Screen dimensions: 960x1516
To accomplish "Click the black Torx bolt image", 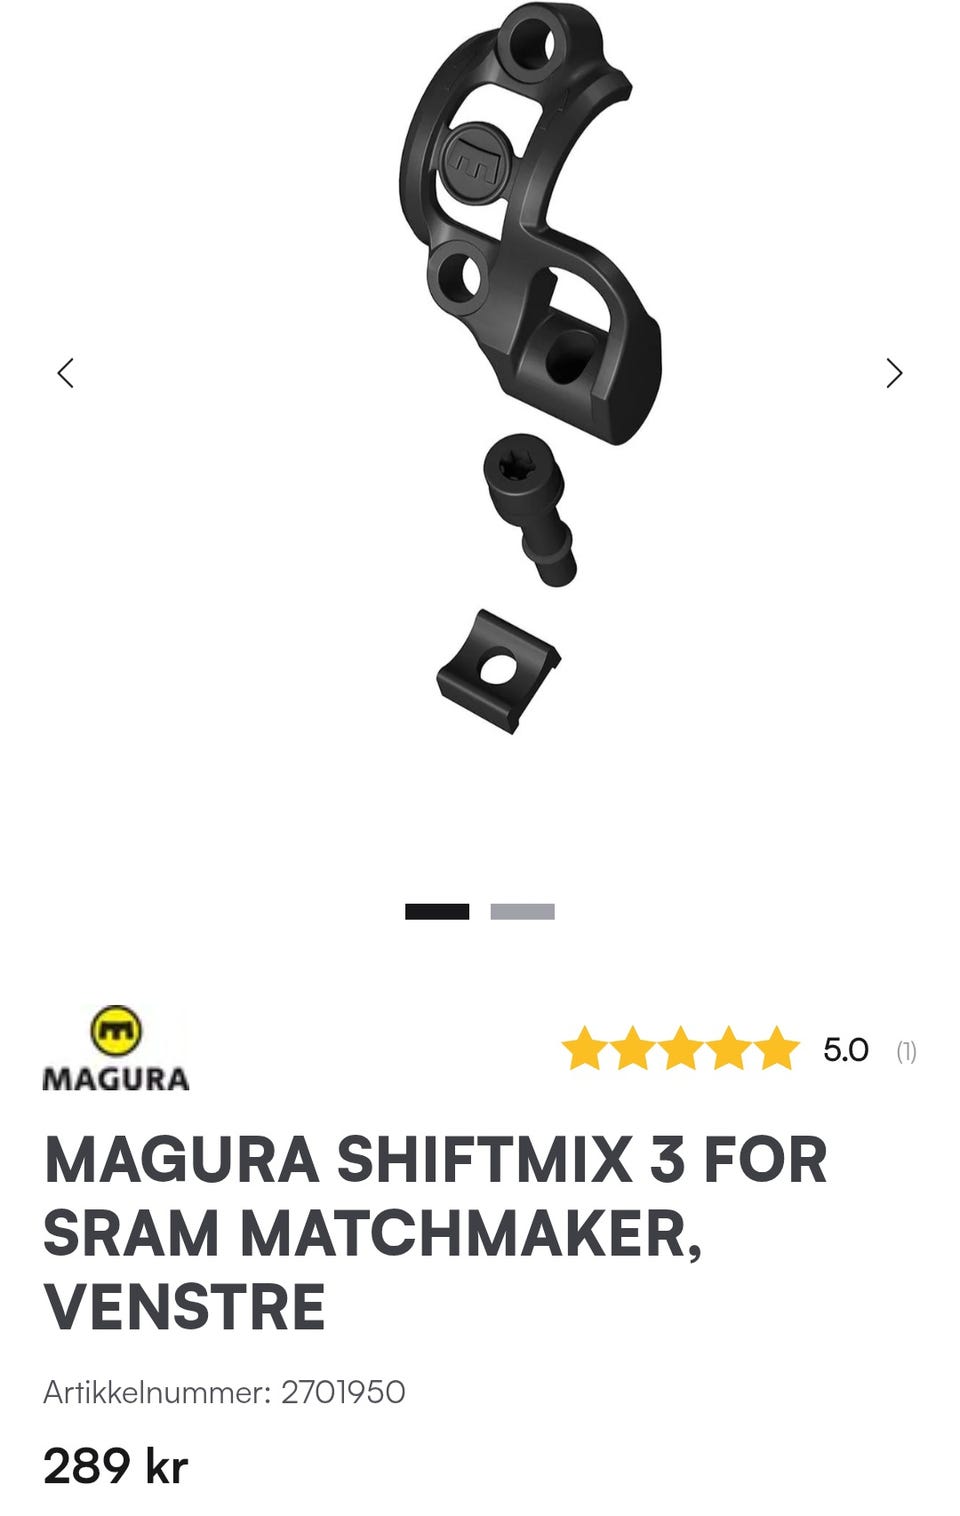I will [530, 510].
